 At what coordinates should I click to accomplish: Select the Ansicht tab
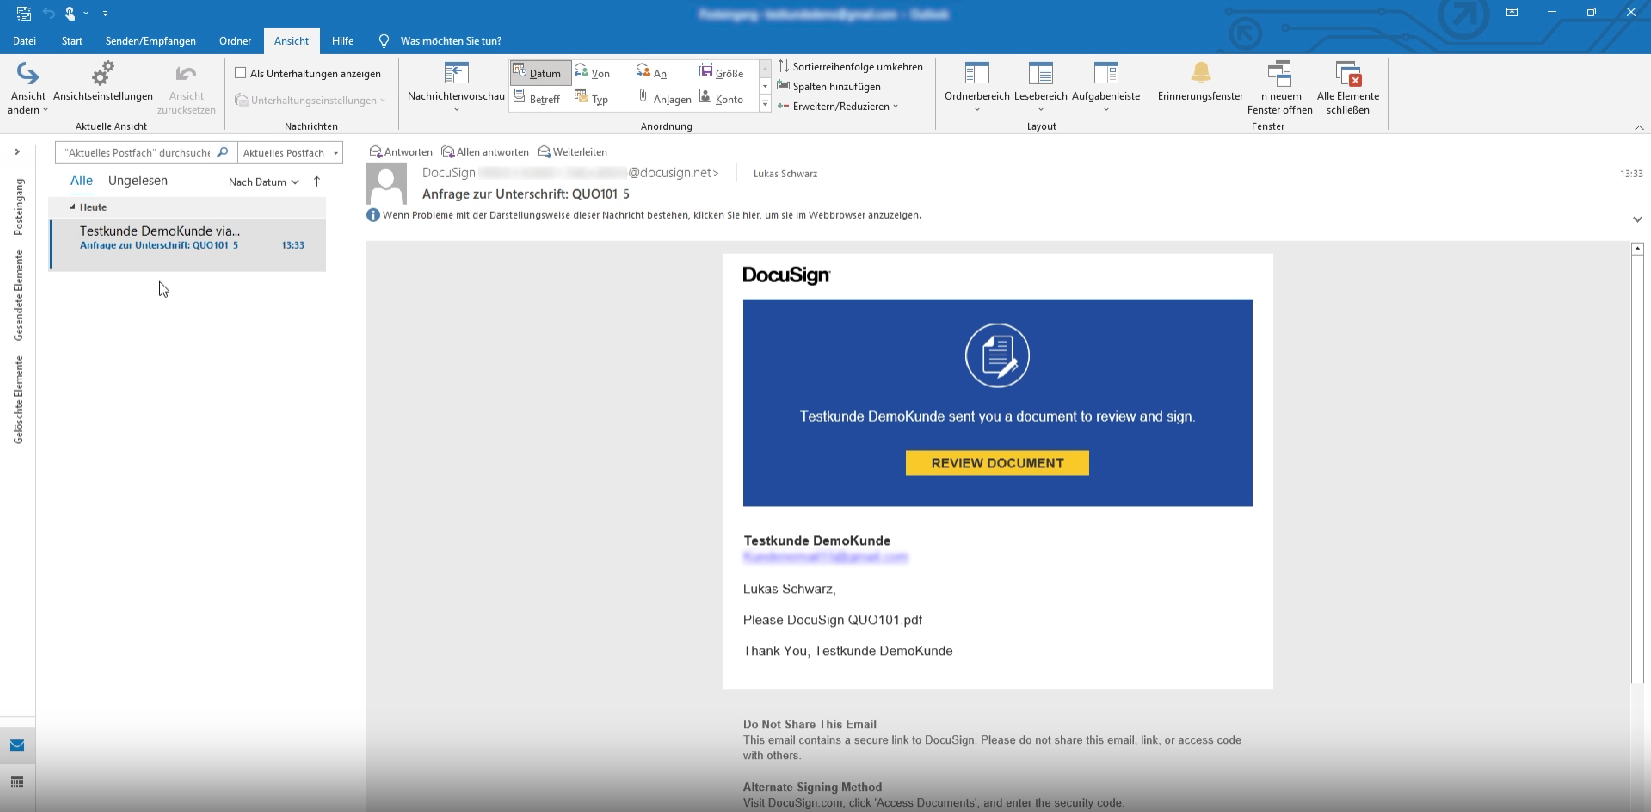click(291, 41)
